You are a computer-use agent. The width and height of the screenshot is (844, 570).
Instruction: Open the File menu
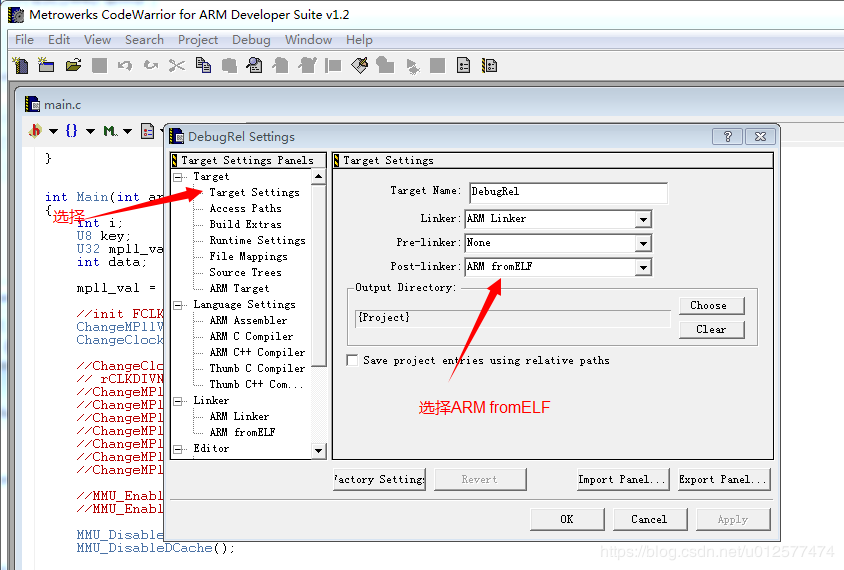24,40
